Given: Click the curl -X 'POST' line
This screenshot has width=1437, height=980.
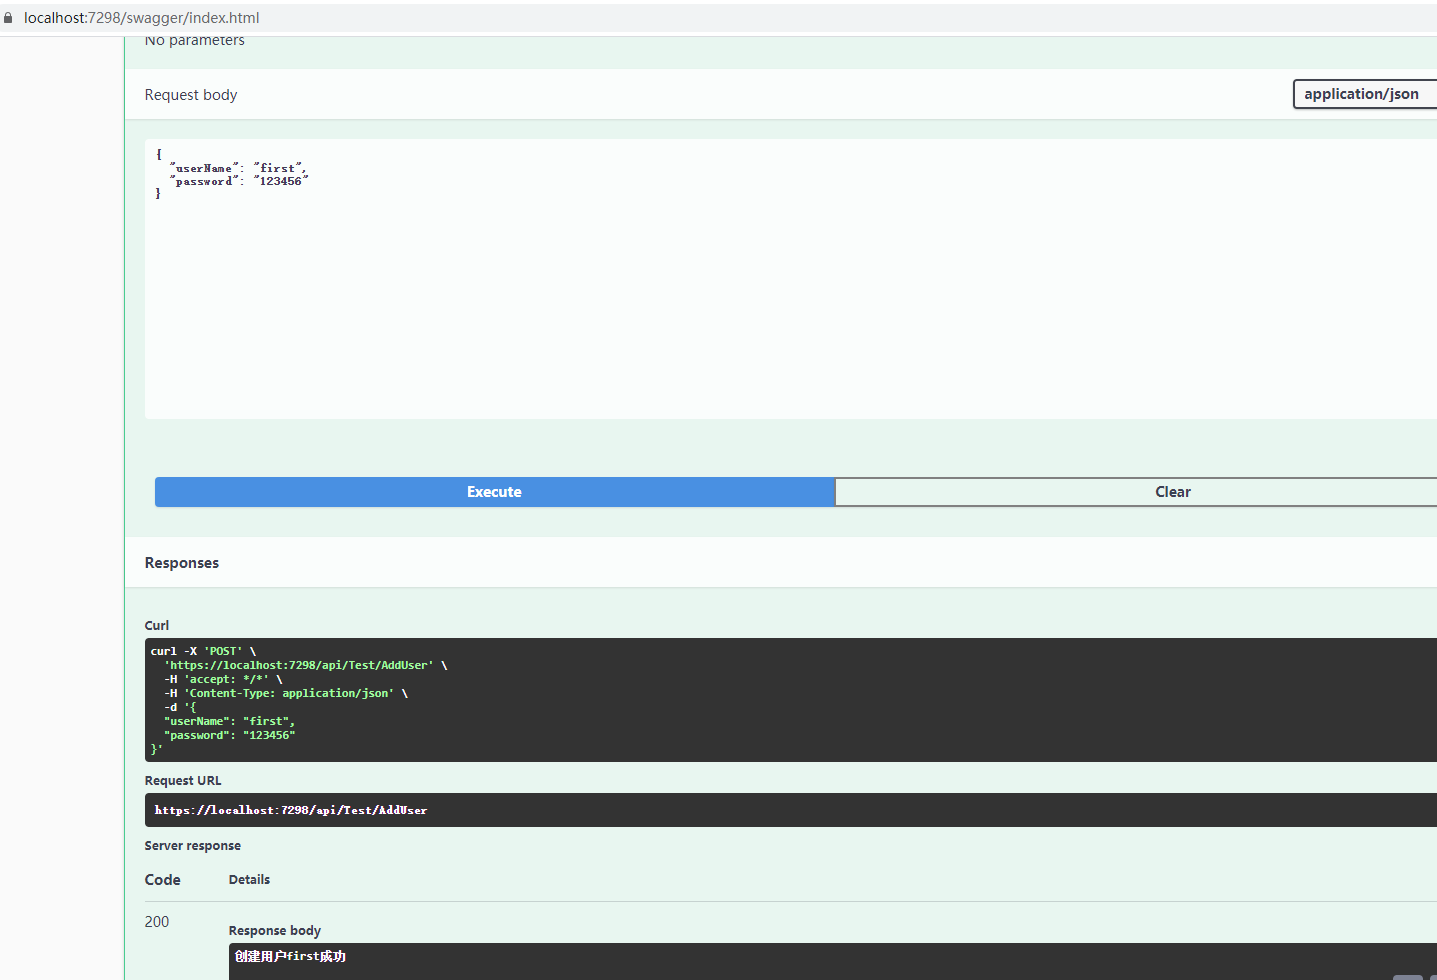Looking at the screenshot, I should coord(203,651).
